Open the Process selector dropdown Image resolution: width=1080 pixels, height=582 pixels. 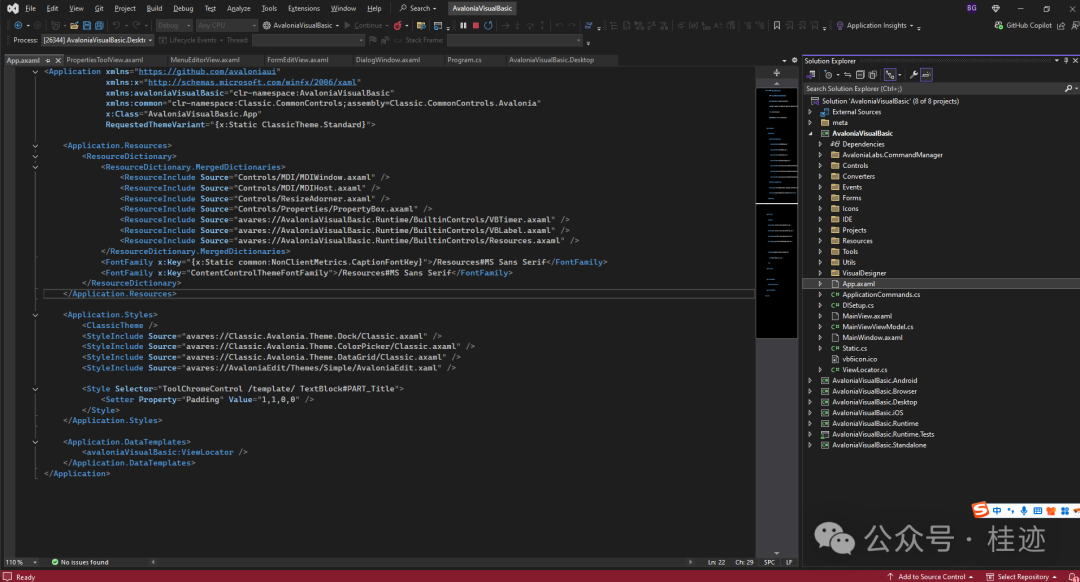(x=97, y=40)
